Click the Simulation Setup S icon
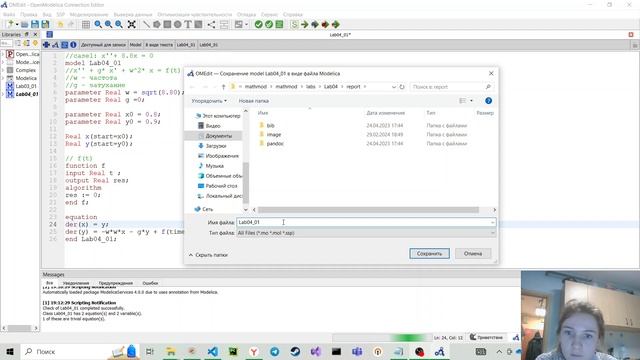This screenshot has height=360, width=640. point(294,24)
